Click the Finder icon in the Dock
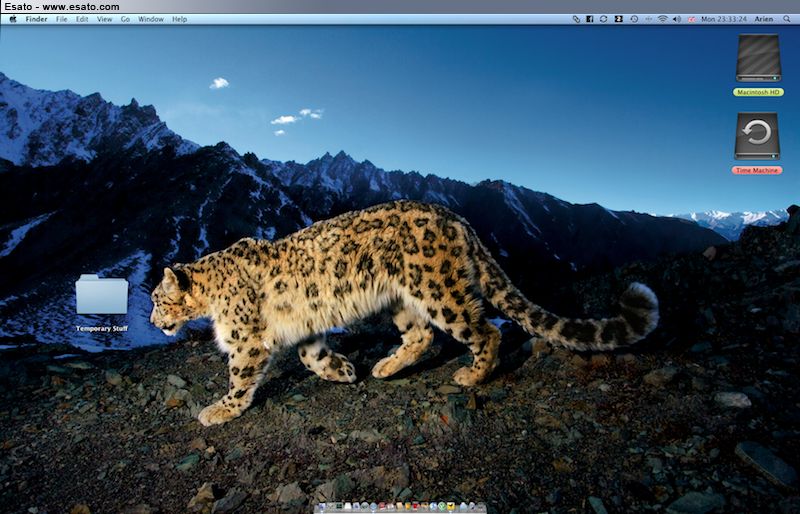Viewport: 800px width, 514px height. [322, 506]
